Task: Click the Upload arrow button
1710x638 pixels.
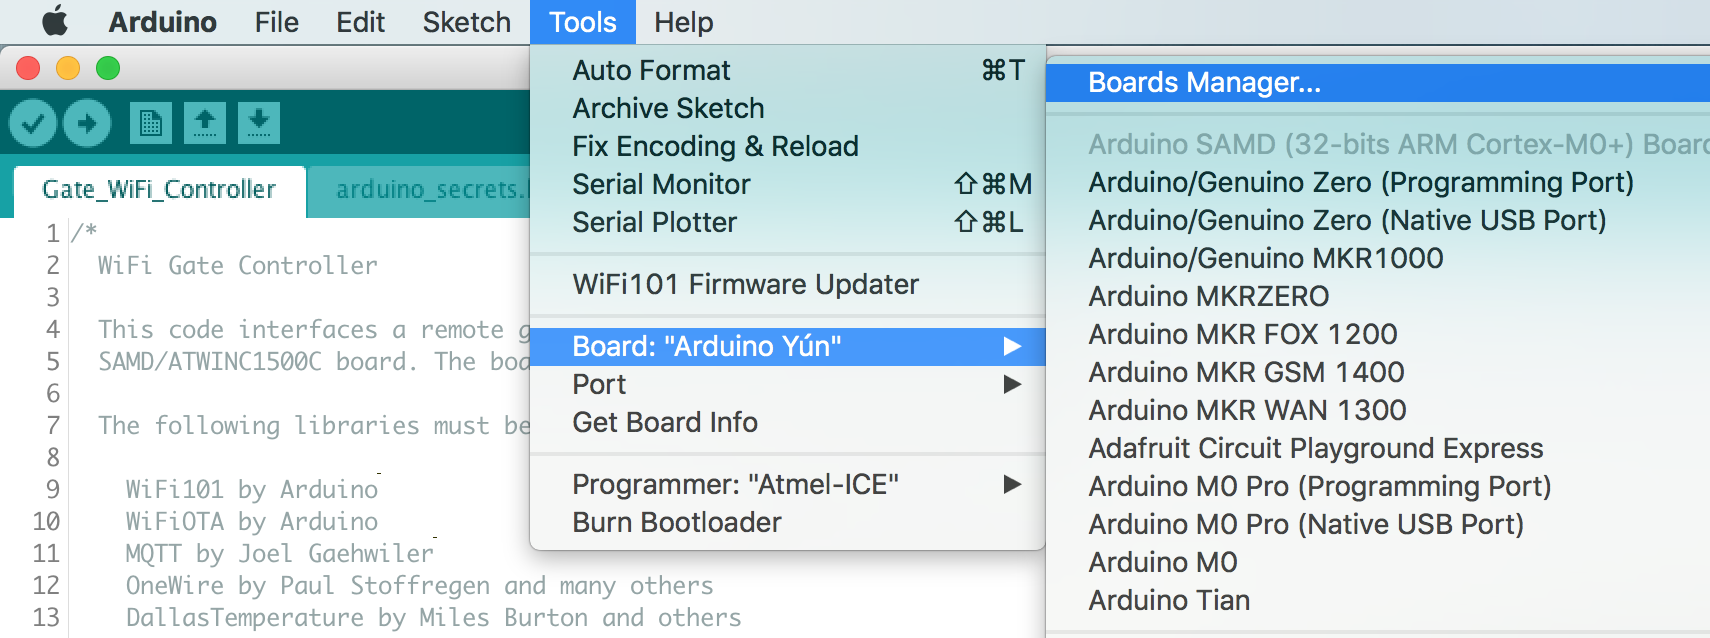Action: coord(87,123)
